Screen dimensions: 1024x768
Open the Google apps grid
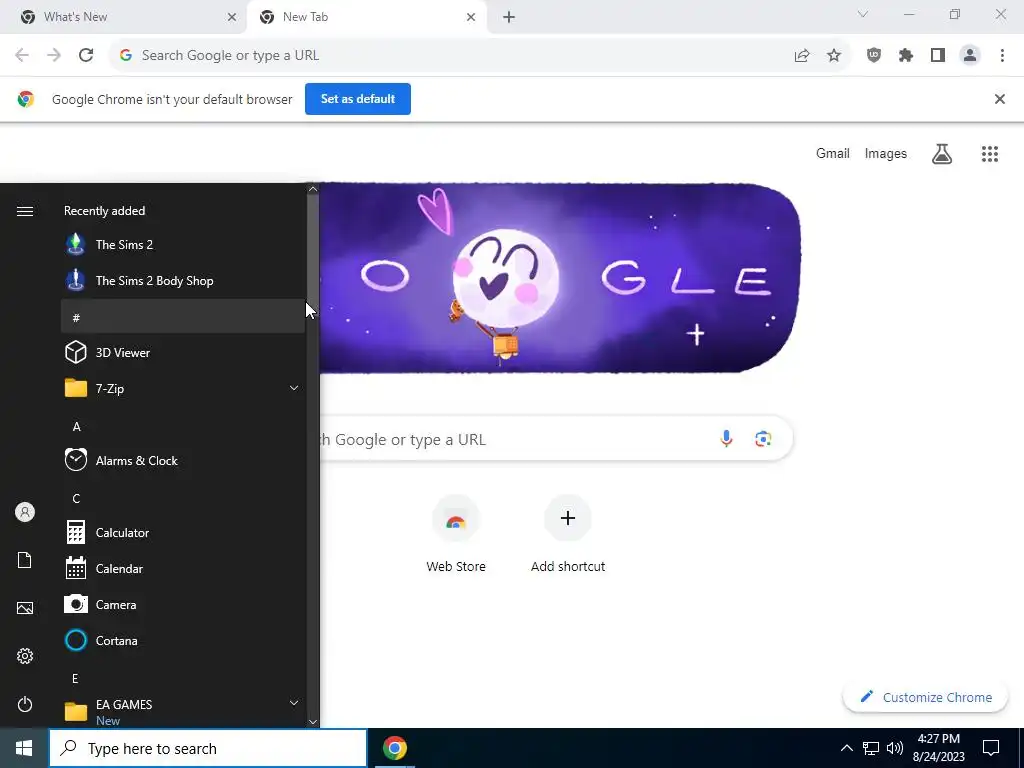(x=990, y=153)
